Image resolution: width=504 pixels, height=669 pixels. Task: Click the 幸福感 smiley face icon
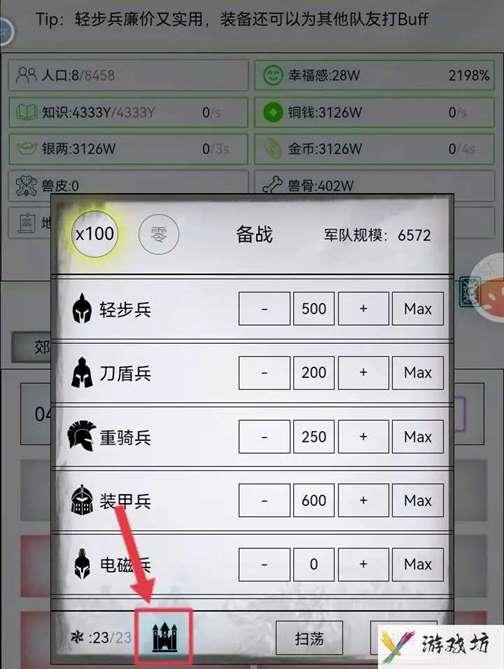coord(272,76)
